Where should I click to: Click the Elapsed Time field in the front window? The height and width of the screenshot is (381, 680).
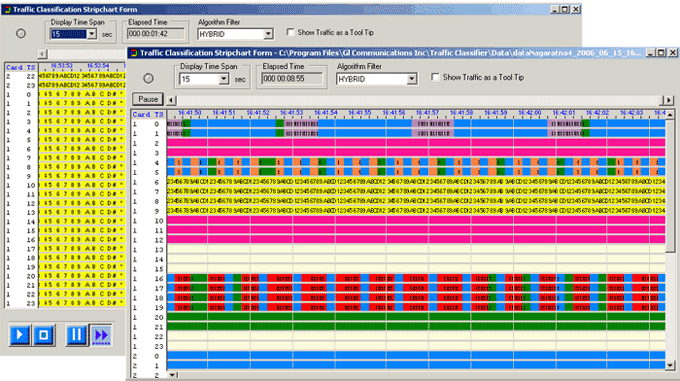coord(292,79)
